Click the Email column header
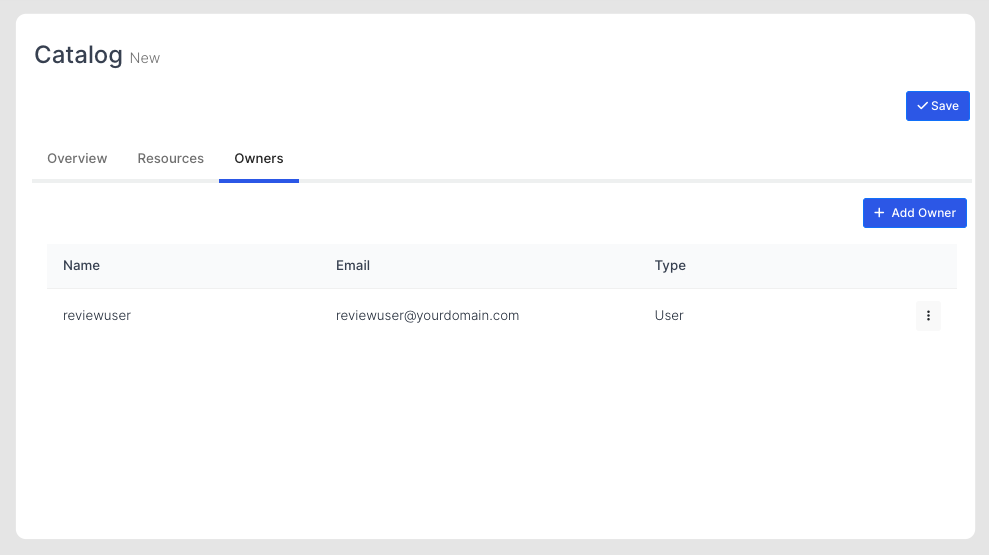989x555 pixels. pos(353,266)
